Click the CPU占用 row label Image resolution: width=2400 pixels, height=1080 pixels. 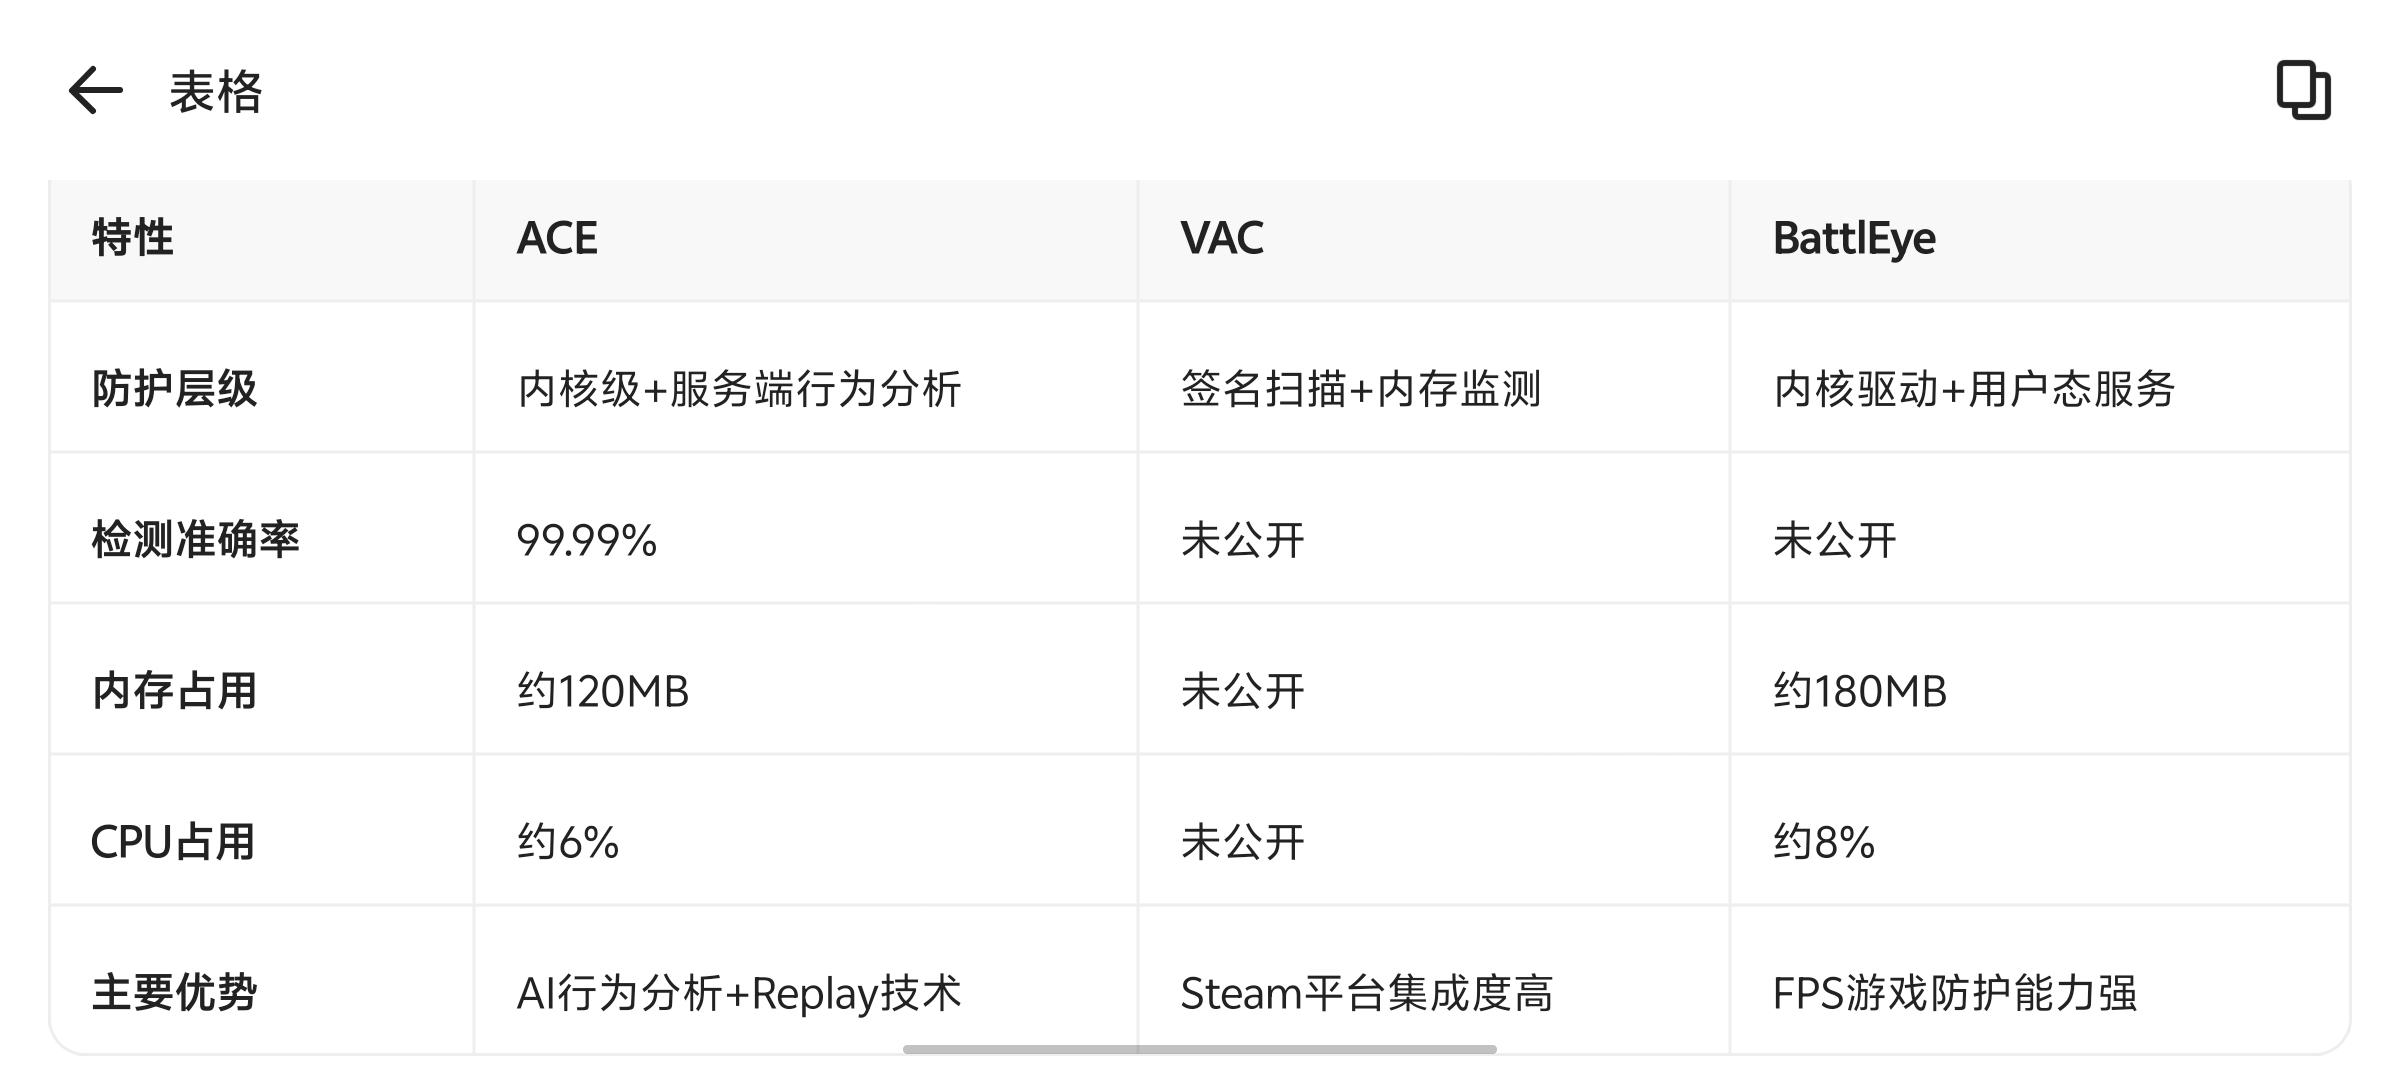click(172, 842)
